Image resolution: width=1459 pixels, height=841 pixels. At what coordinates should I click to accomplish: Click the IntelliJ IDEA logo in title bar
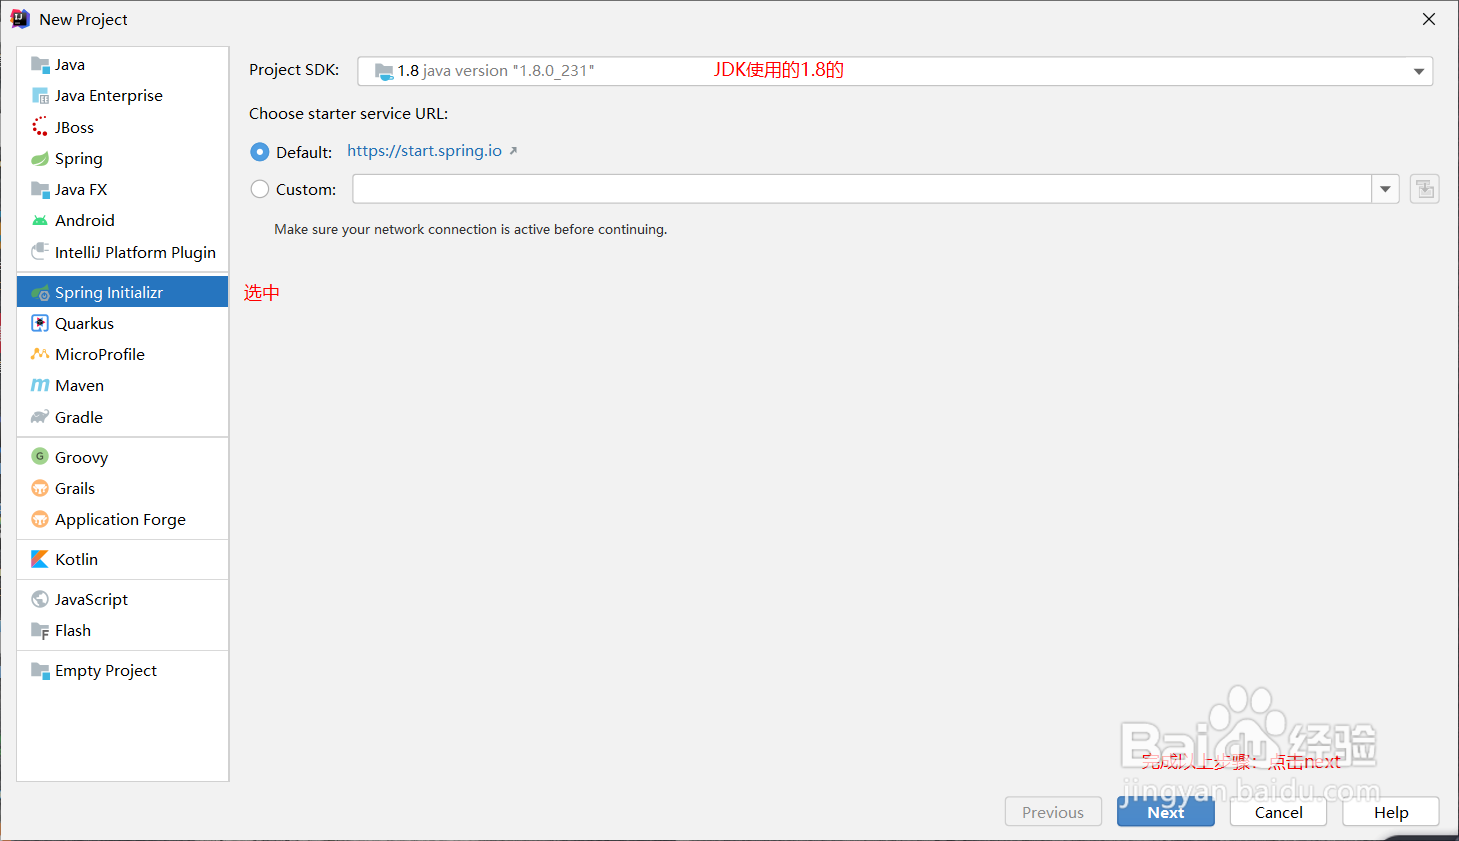click(x=20, y=19)
